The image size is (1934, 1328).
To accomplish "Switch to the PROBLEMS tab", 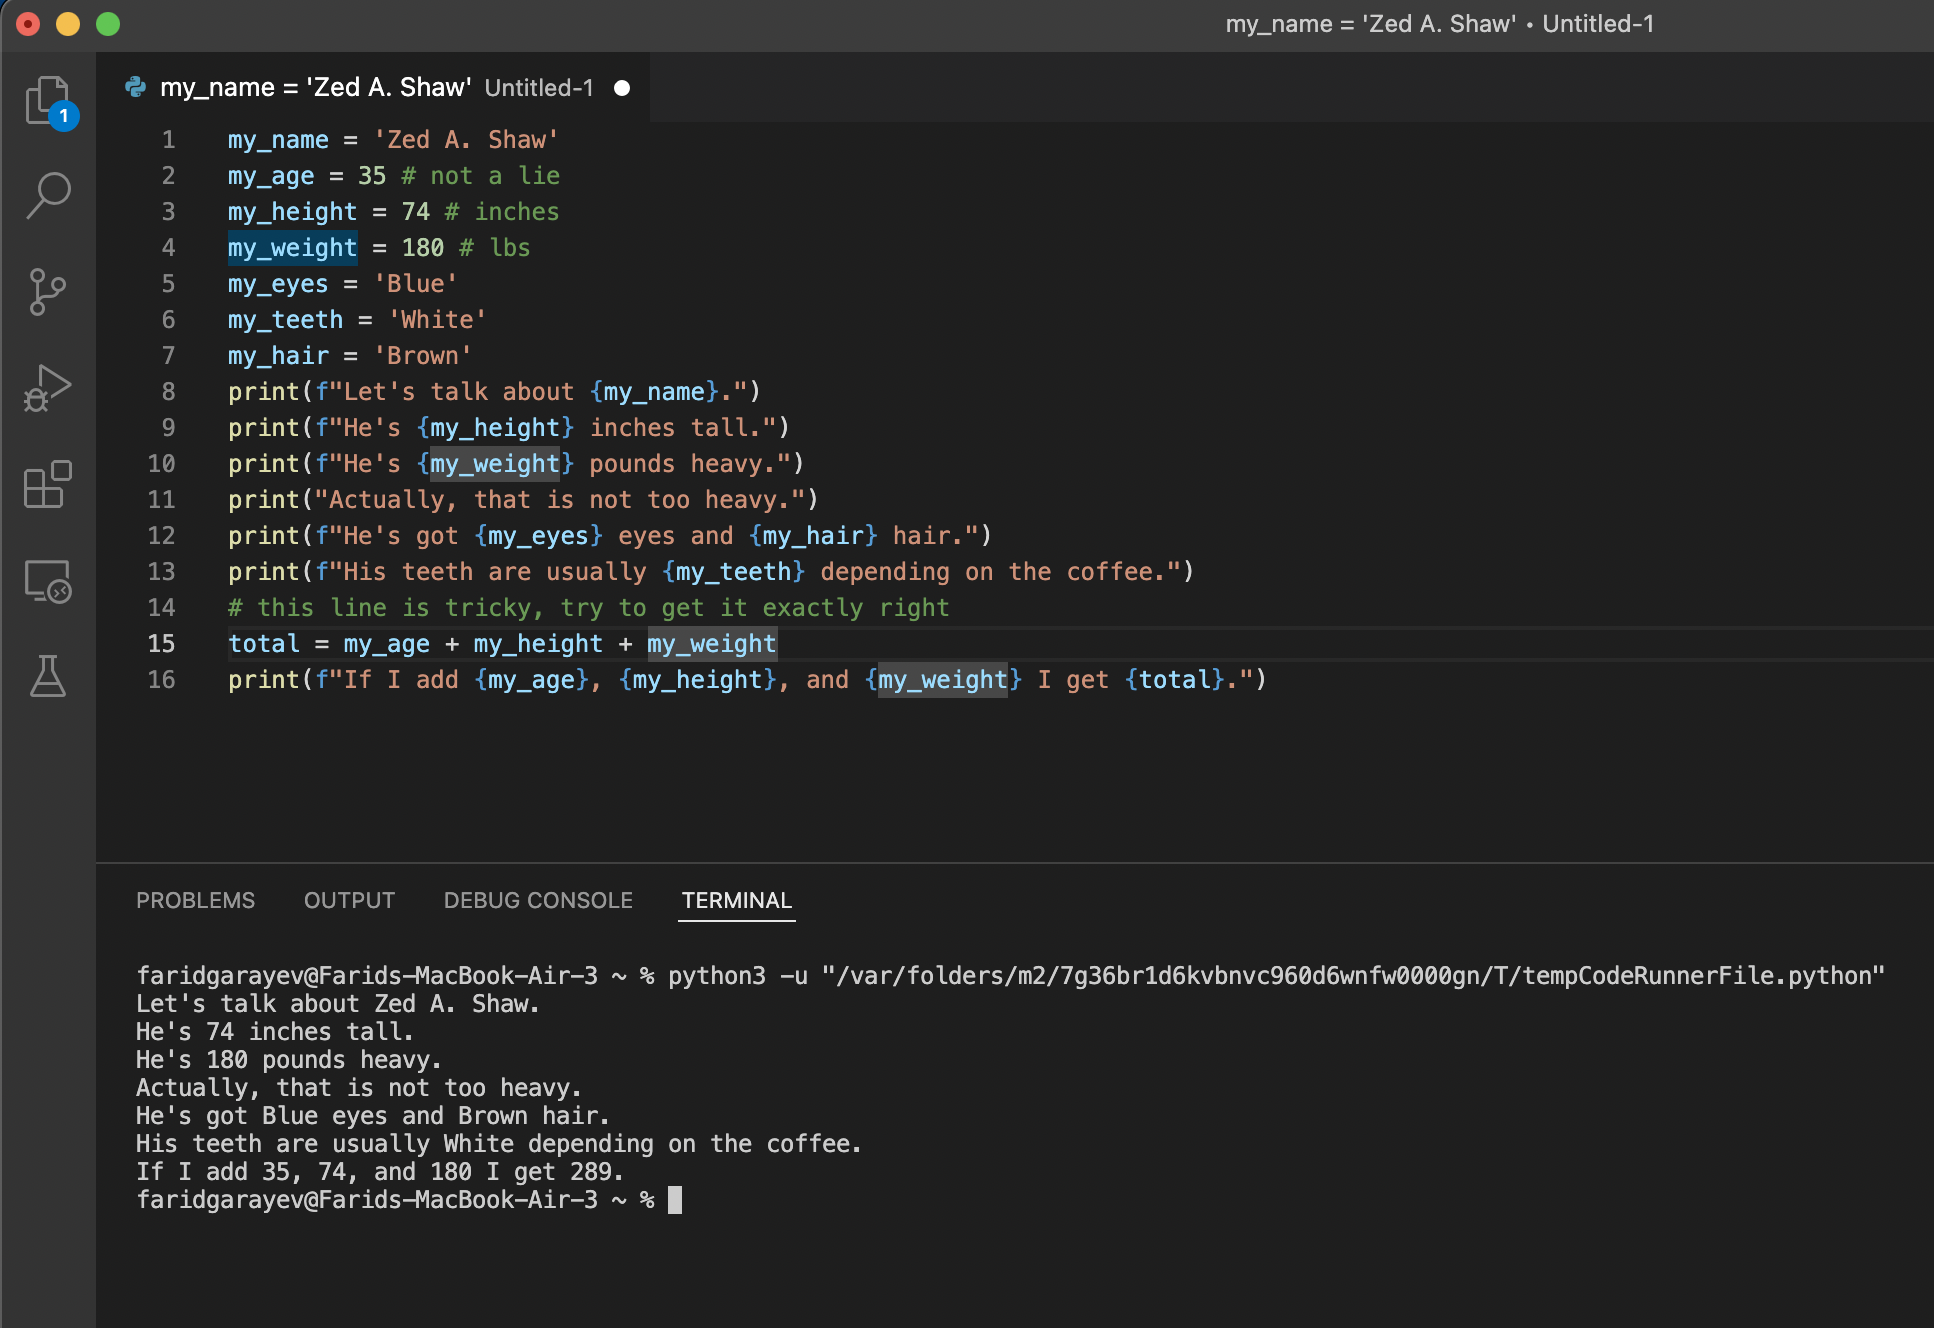I will pyautogui.click(x=195, y=900).
